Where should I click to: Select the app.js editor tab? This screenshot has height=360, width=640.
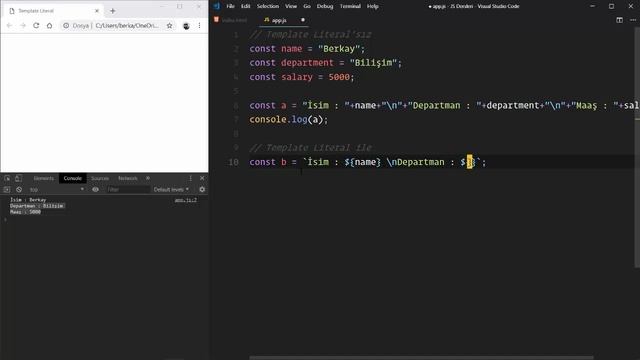[279, 20]
